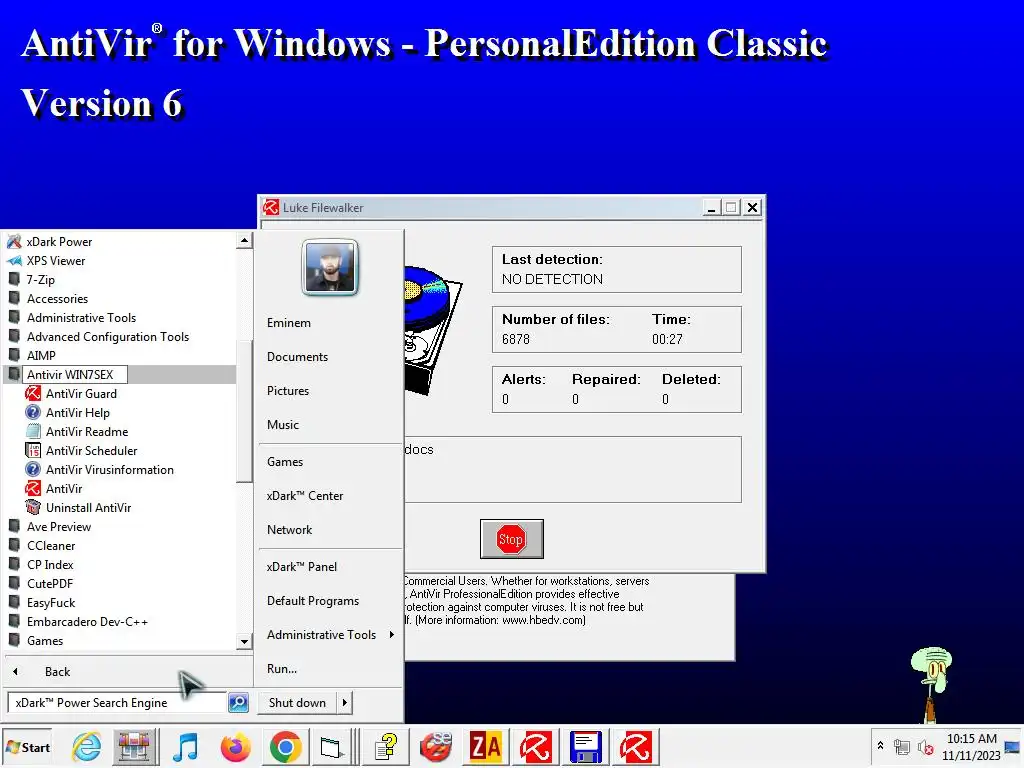The image size is (1024, 768).
Task: Open Documents from Start menu
Action: [297, 357]
